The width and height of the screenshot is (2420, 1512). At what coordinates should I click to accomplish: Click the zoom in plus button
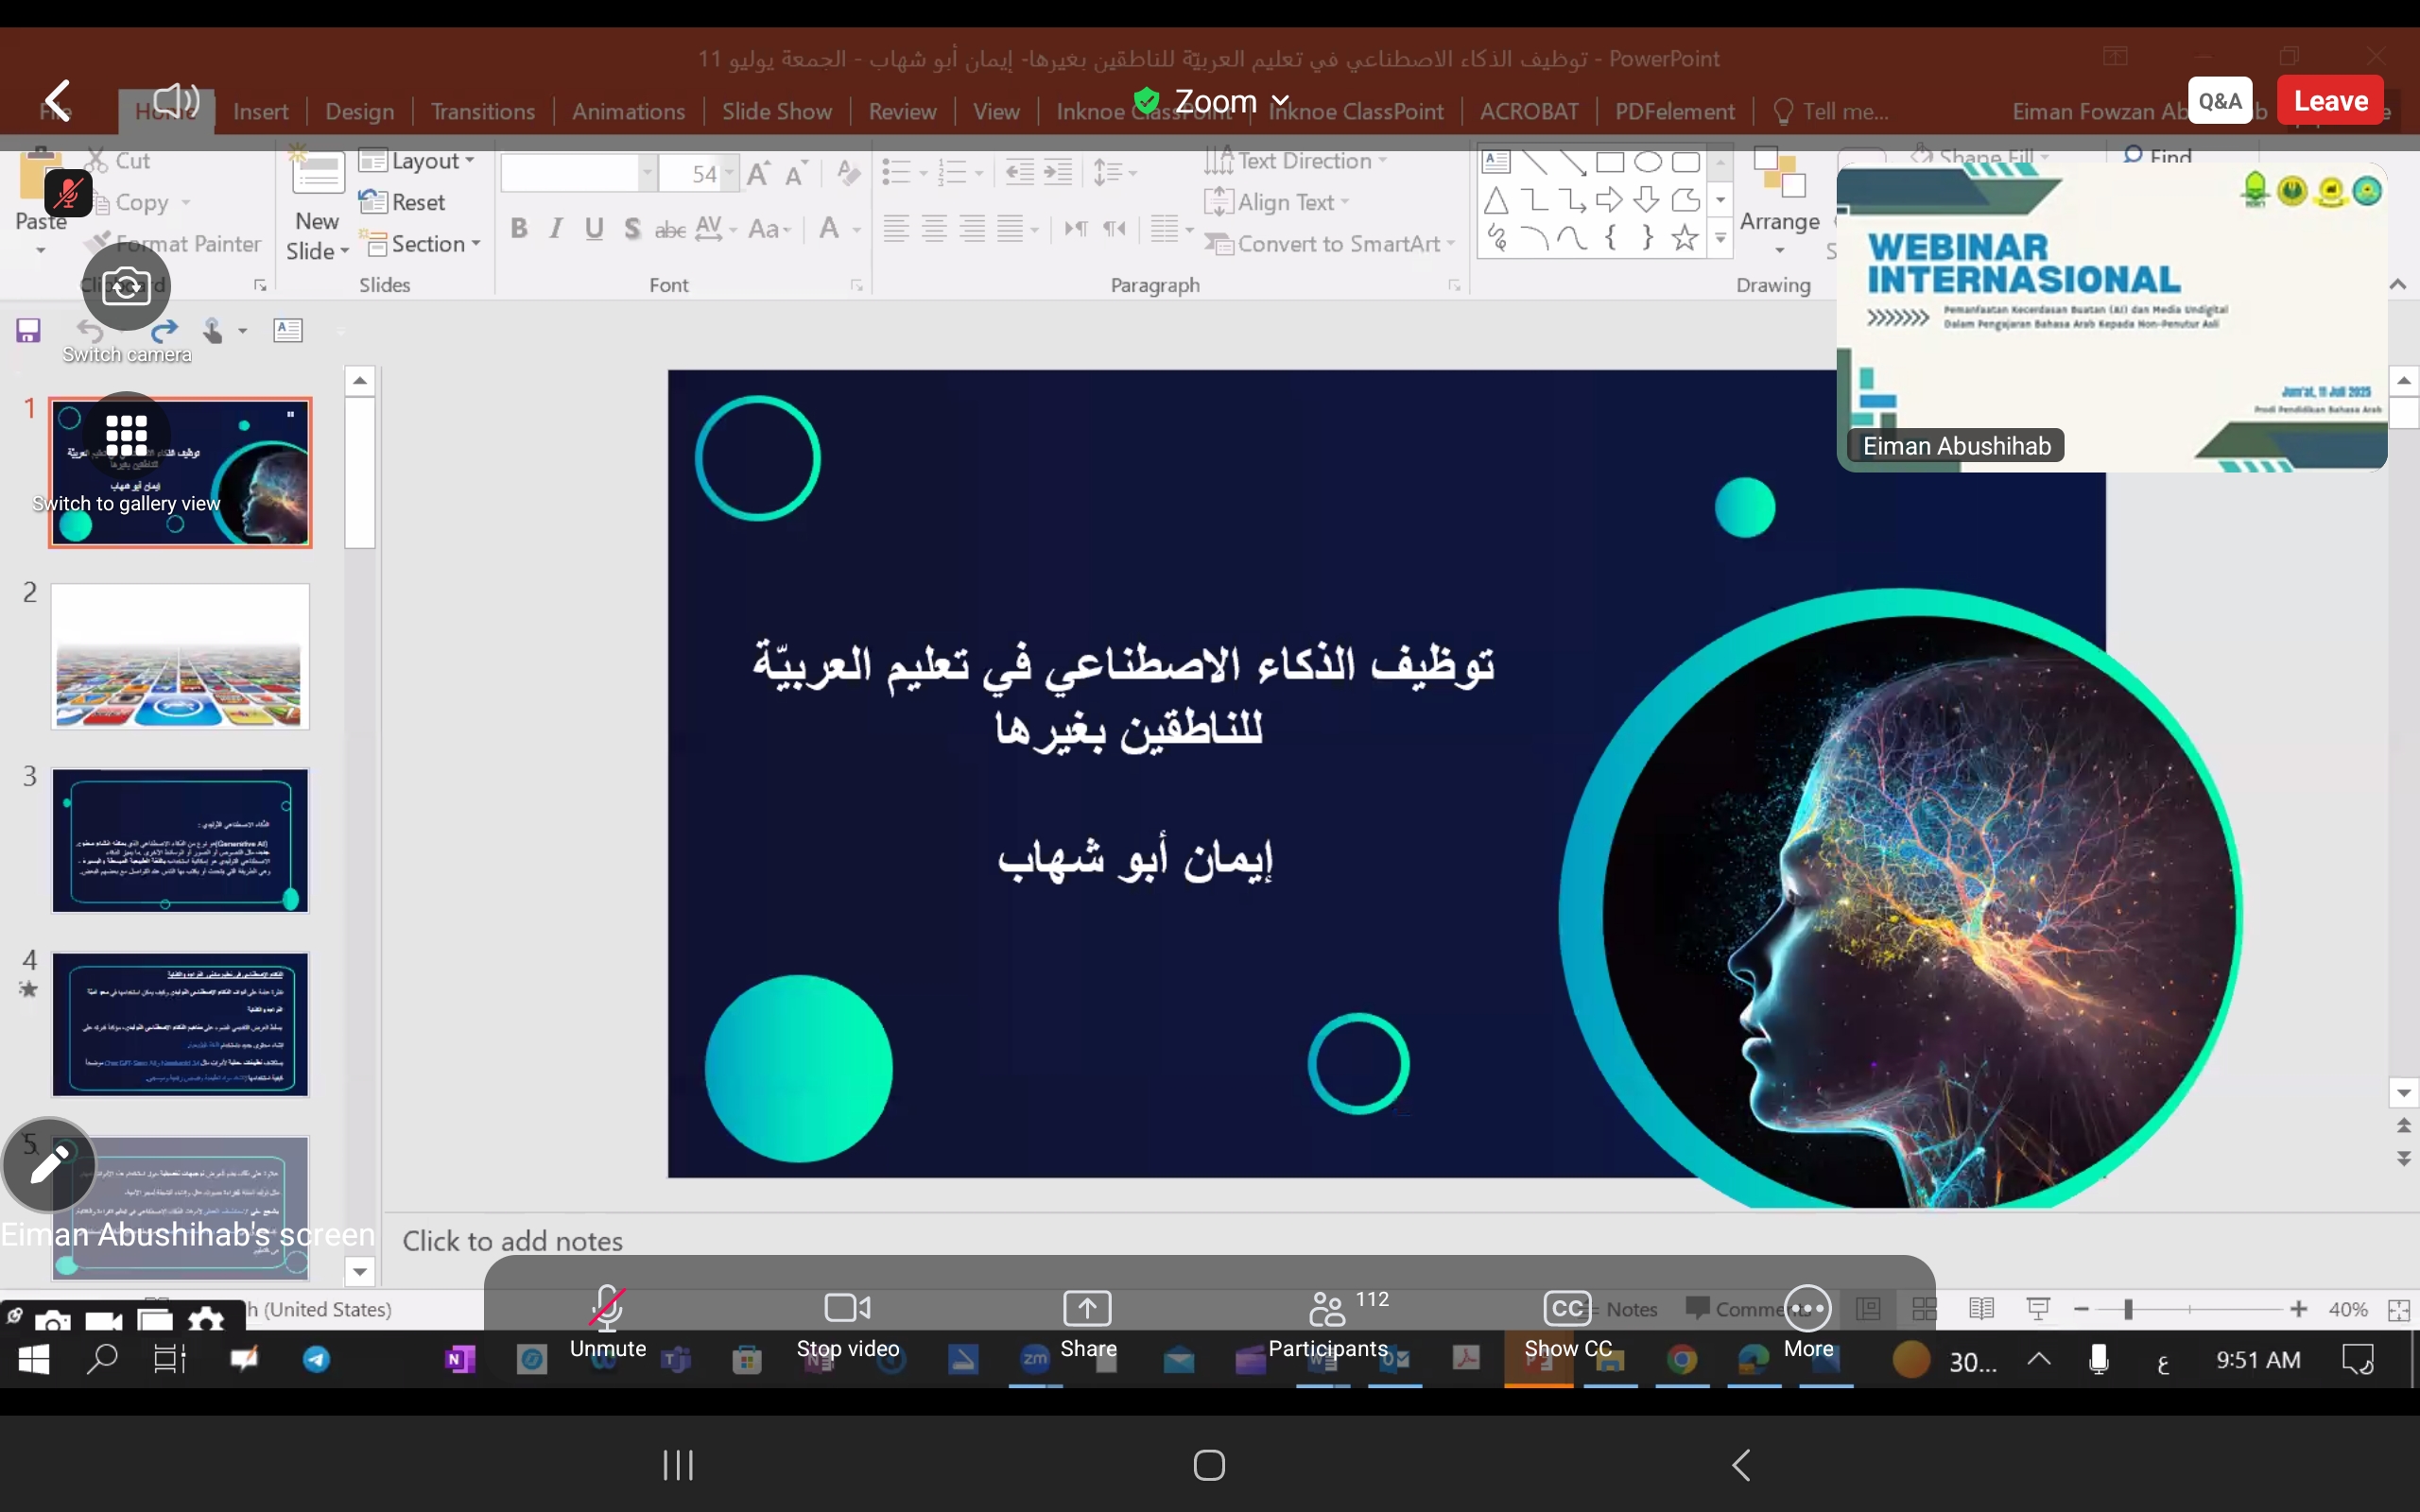pos(2298,1309)
